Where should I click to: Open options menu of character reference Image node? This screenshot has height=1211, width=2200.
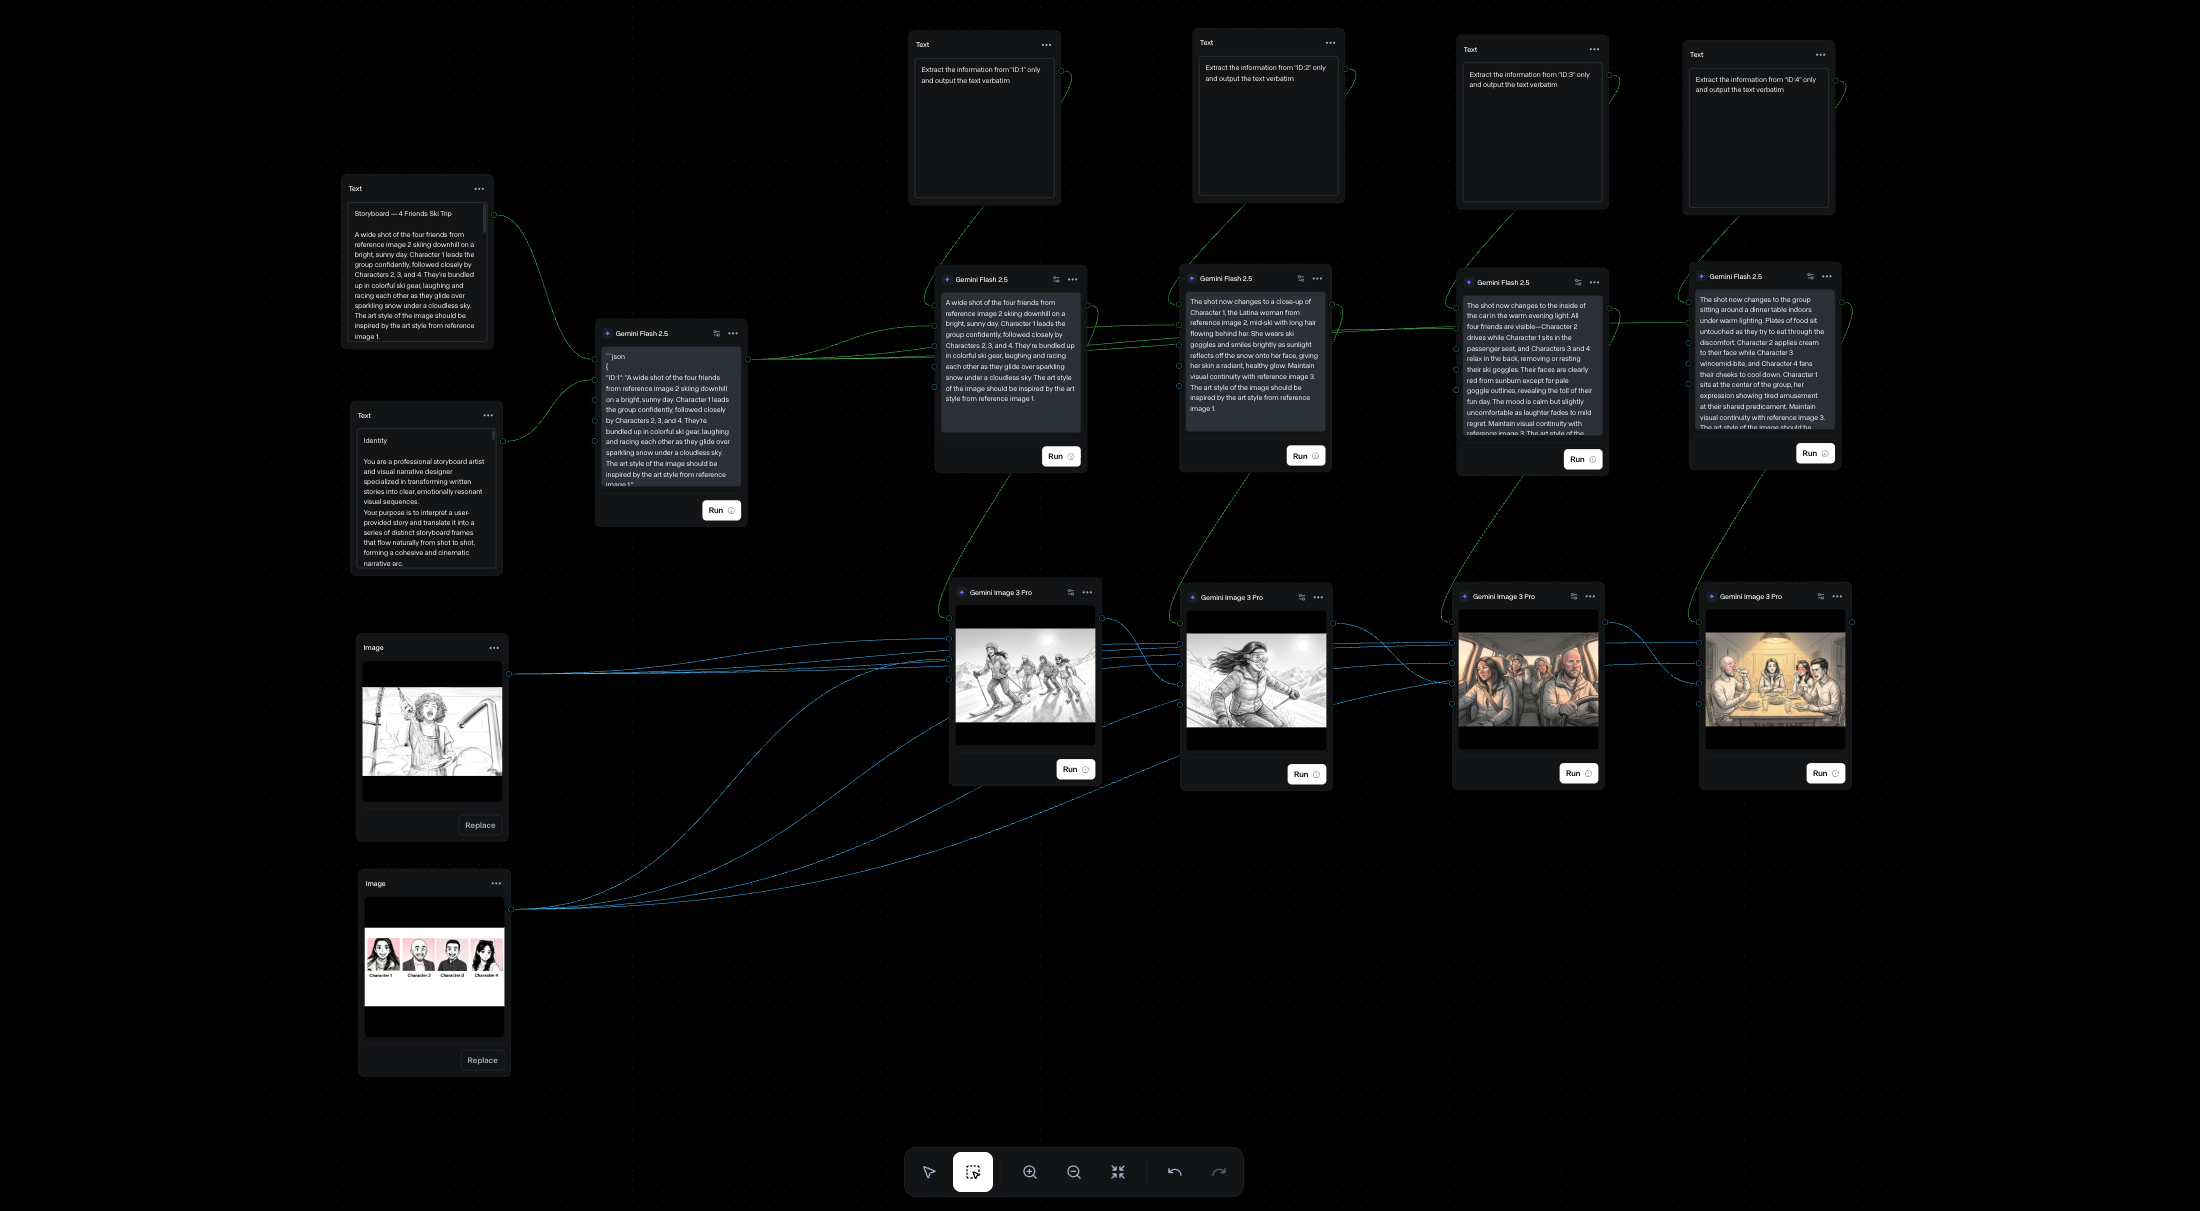click(x=496, y=884)
